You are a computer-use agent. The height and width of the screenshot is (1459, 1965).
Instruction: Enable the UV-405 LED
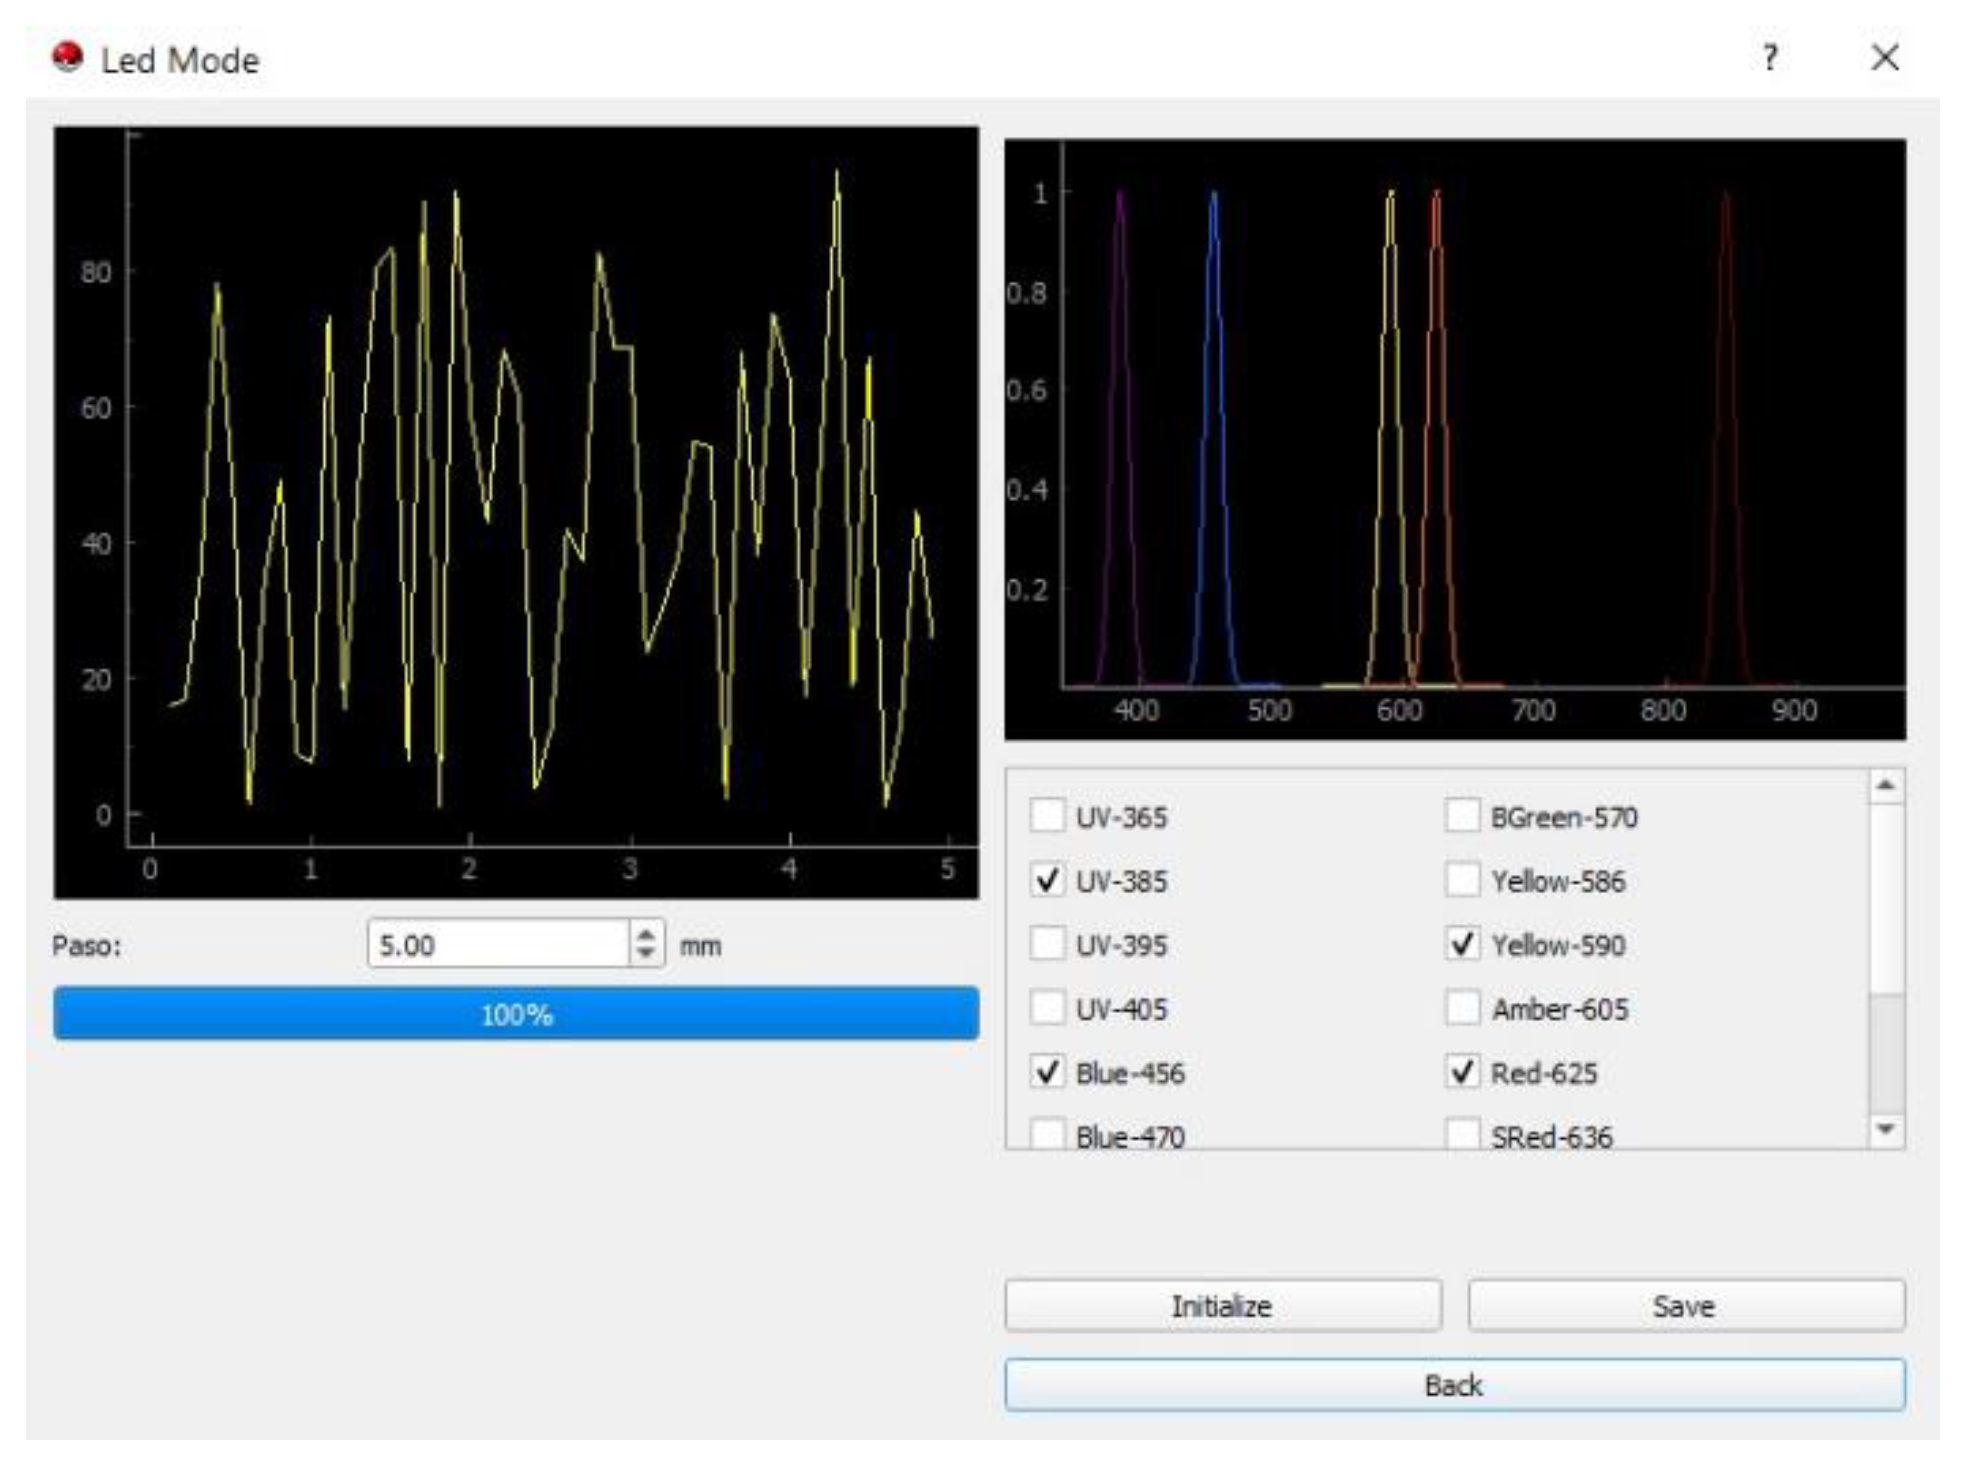tap(1047, 1008)
